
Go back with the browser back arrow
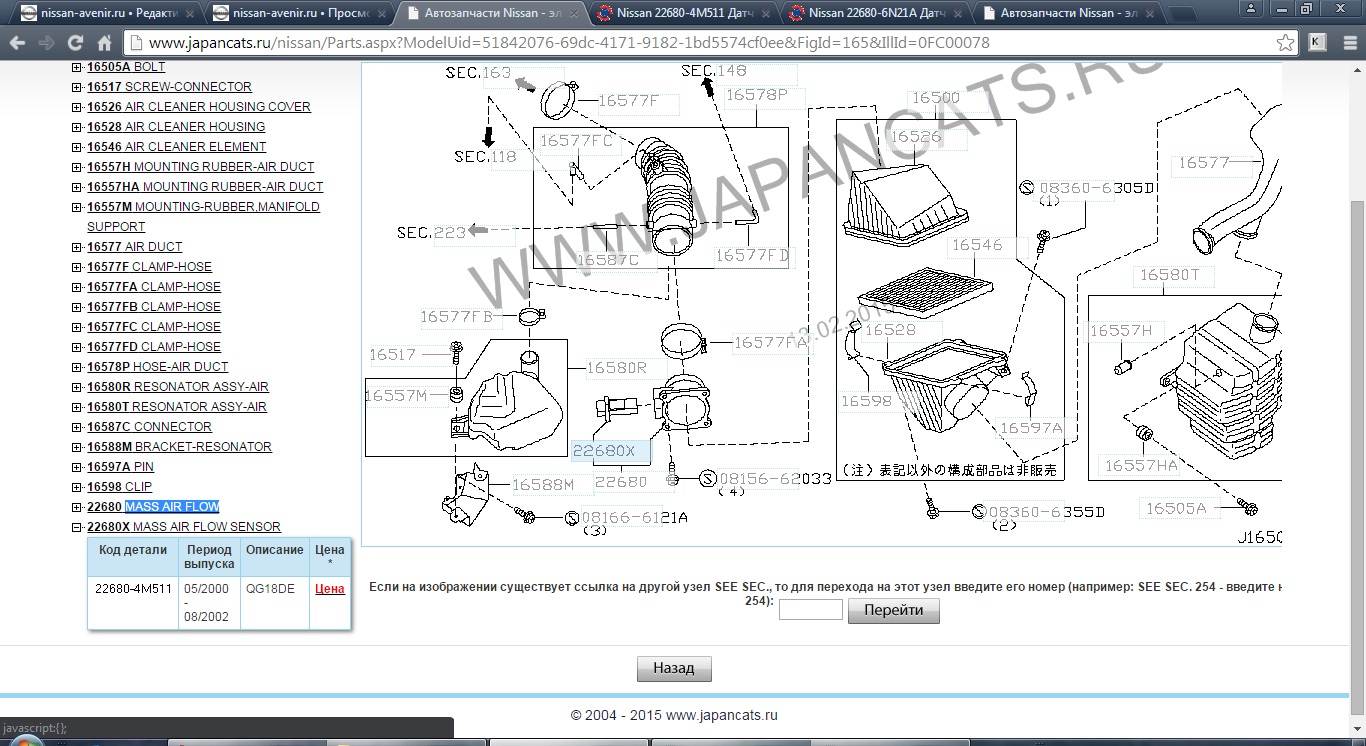(18, 43)
